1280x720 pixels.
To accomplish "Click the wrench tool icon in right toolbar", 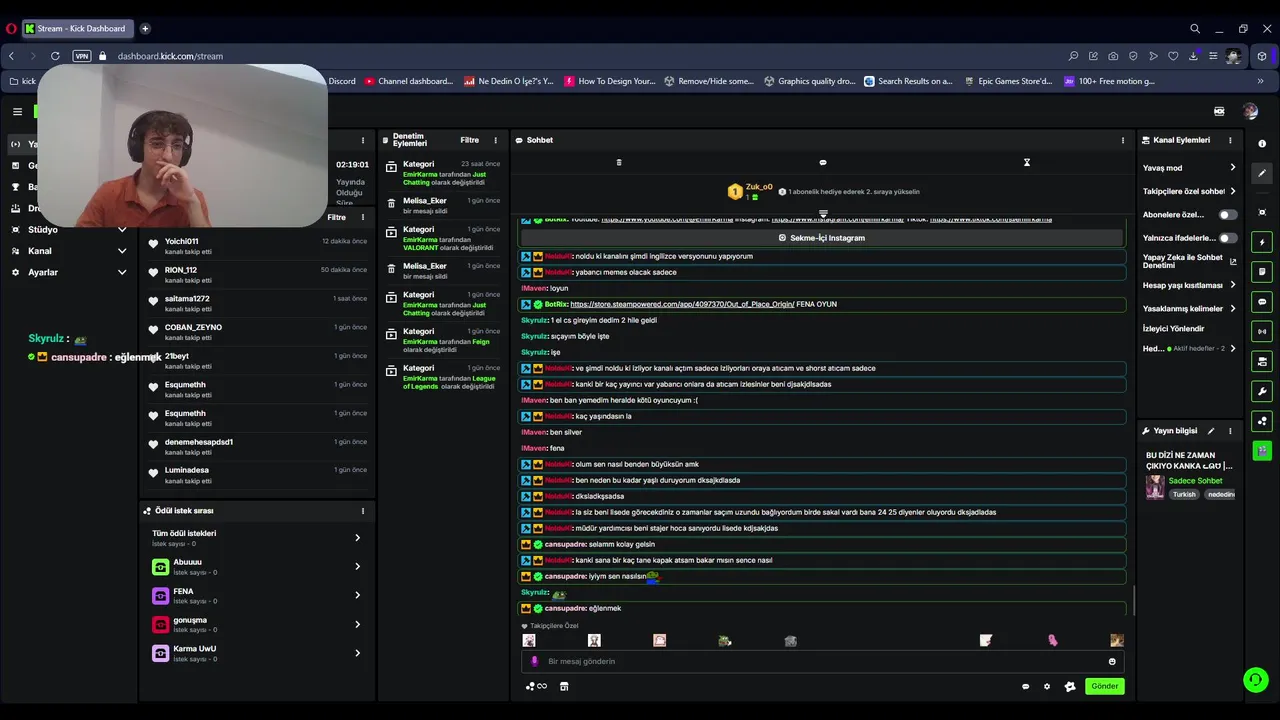I will pyautogui.click(x=1262, y=391).
